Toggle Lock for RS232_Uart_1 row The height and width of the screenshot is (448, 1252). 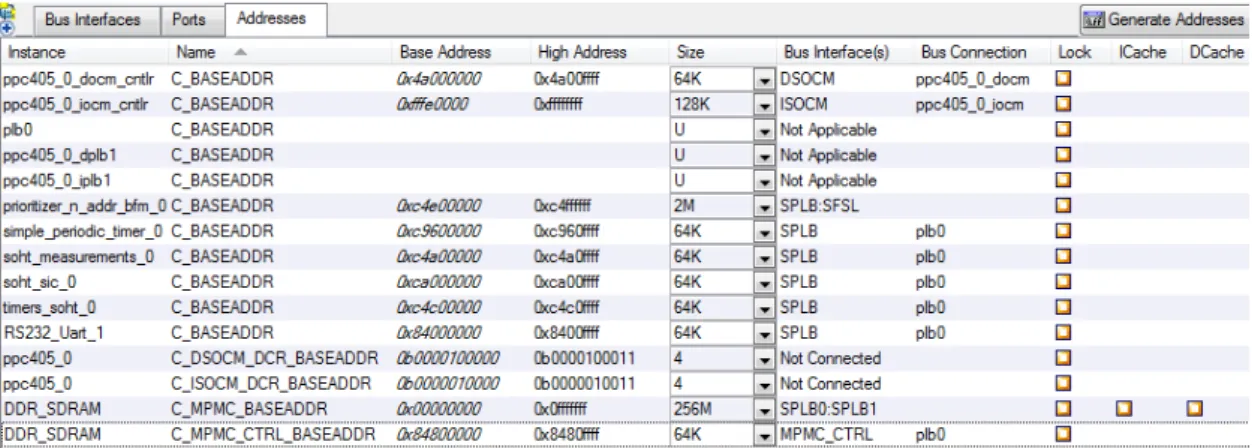click(1064, 332)
